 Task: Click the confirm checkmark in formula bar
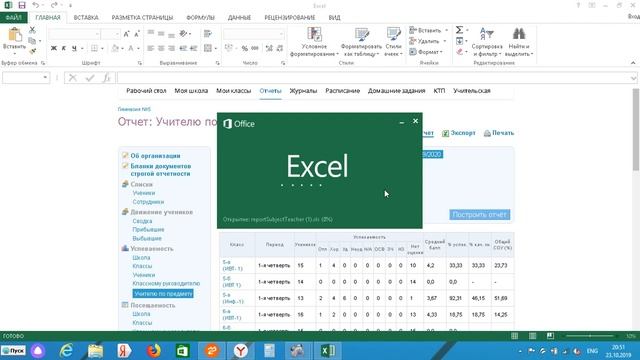point(90,78)
